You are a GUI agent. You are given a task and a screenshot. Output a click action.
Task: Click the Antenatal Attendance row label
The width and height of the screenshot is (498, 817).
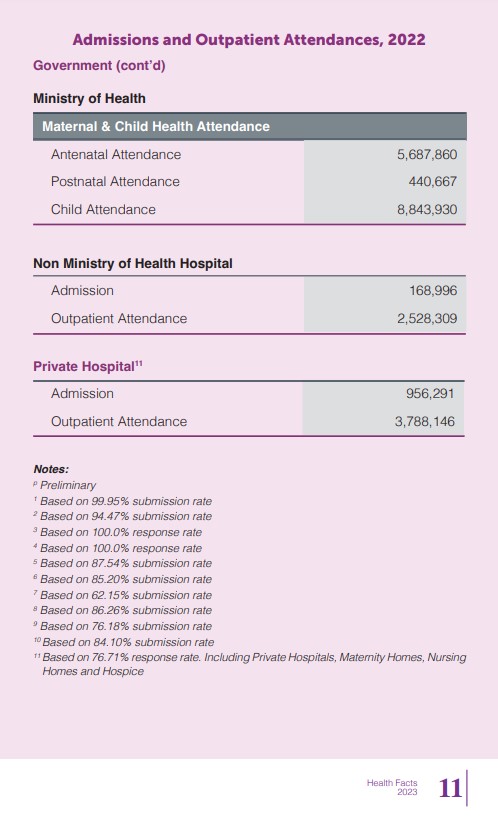pos(116,154)
